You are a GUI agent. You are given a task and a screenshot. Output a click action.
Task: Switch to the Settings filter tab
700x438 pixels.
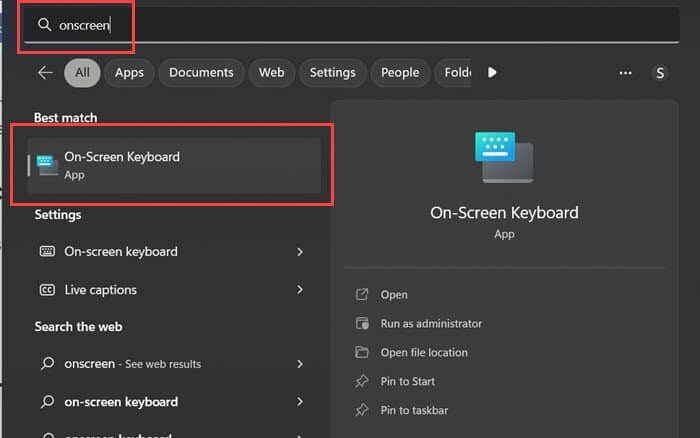[333, 72]
